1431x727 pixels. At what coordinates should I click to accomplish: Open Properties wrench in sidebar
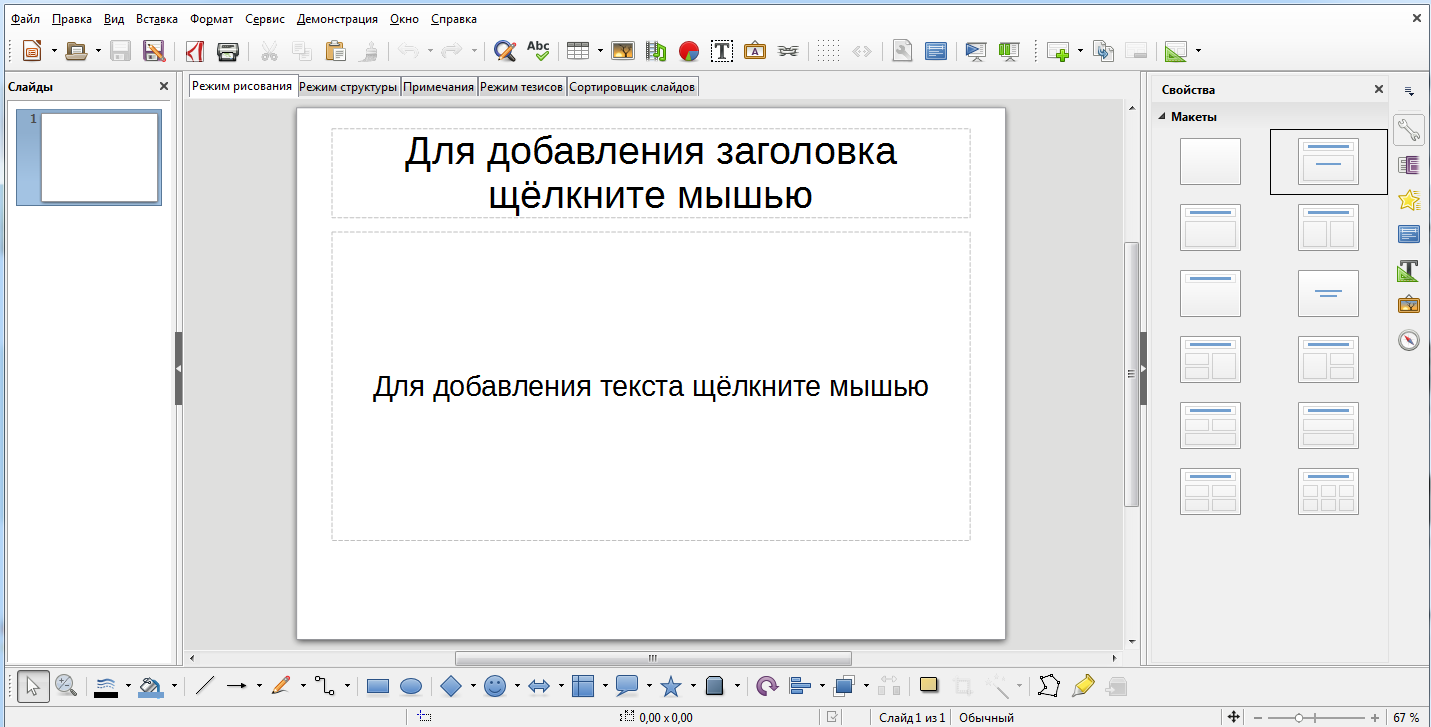click(x=1409, y=129)
